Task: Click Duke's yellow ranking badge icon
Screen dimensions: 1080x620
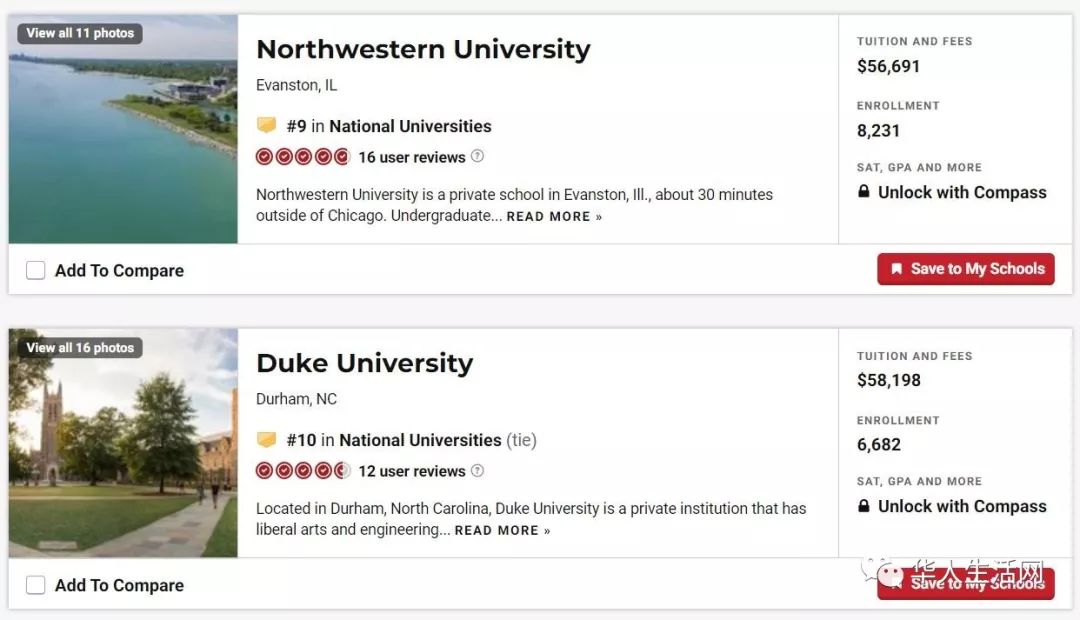Action: click(x=267, y=440)
